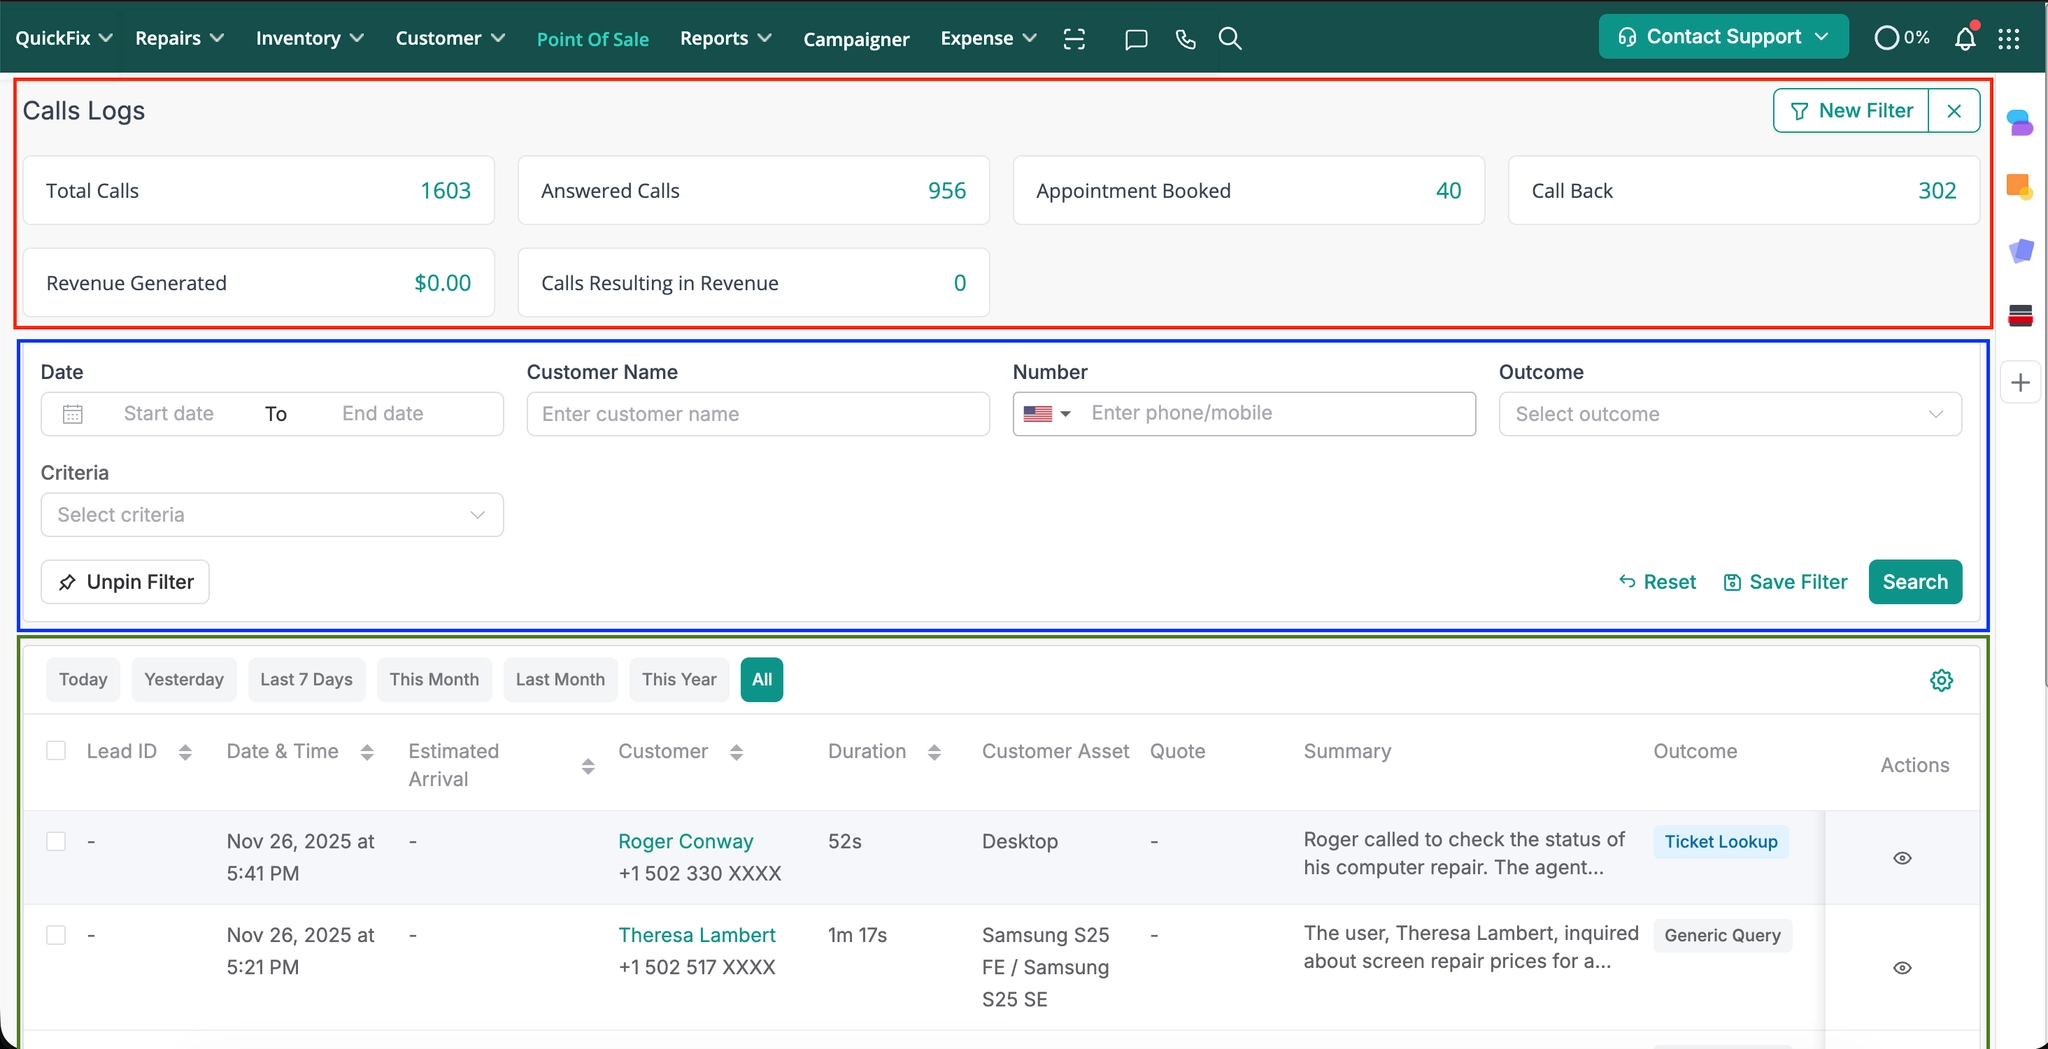This screenshot has height=1049, width=2048.
Task: Expand the Select outcome dropdown
Action: tap(1729, 414)
